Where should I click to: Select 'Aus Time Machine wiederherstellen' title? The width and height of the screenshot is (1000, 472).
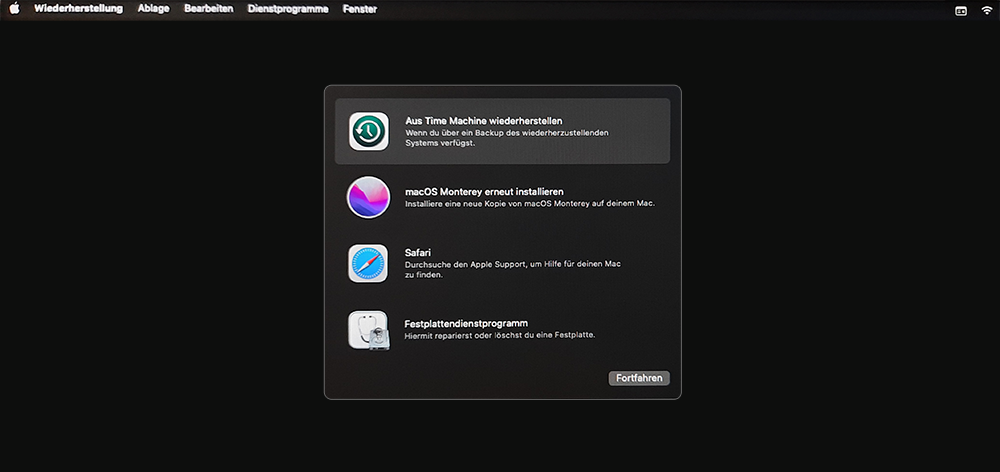483,121
